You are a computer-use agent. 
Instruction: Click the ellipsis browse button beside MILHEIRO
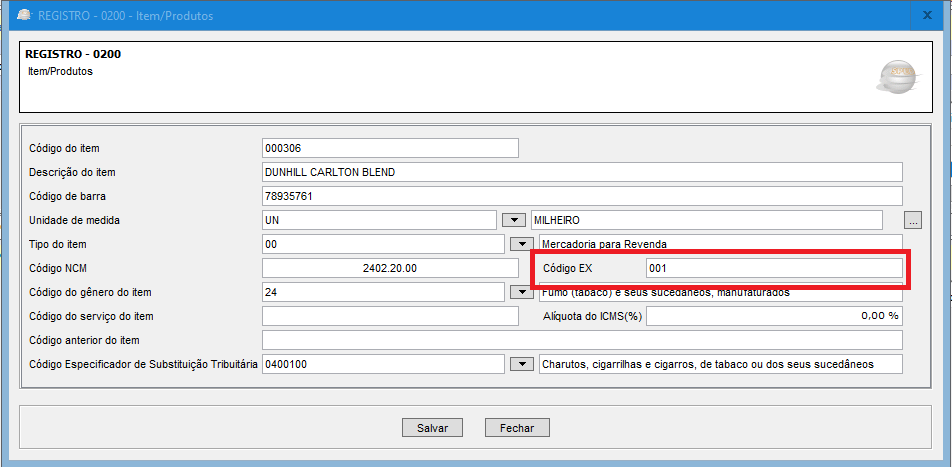coord(912,220)
